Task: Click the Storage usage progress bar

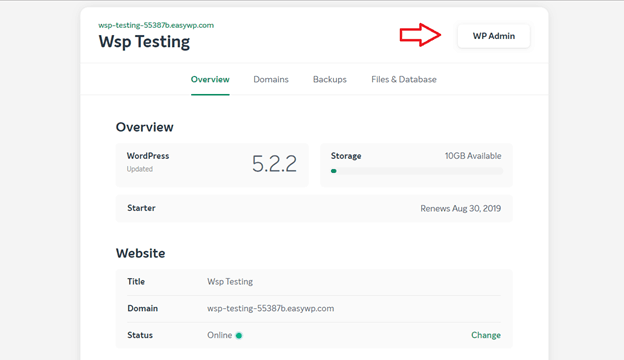Action: click(417, 171)
